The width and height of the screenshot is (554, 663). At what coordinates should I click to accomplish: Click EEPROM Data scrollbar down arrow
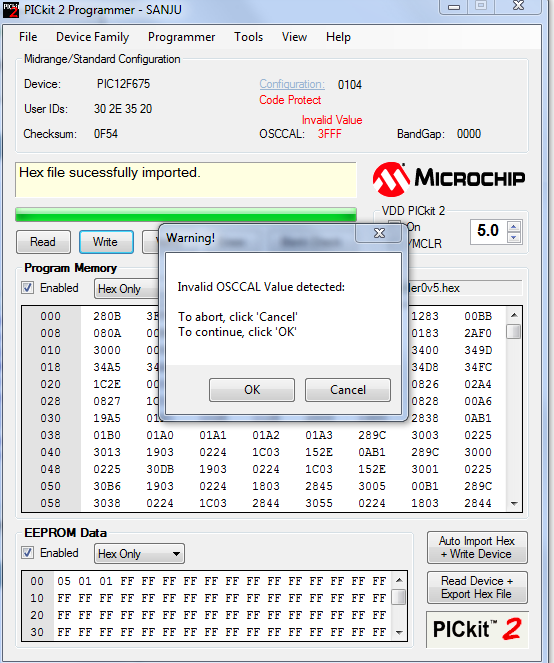tap(399, 633)
